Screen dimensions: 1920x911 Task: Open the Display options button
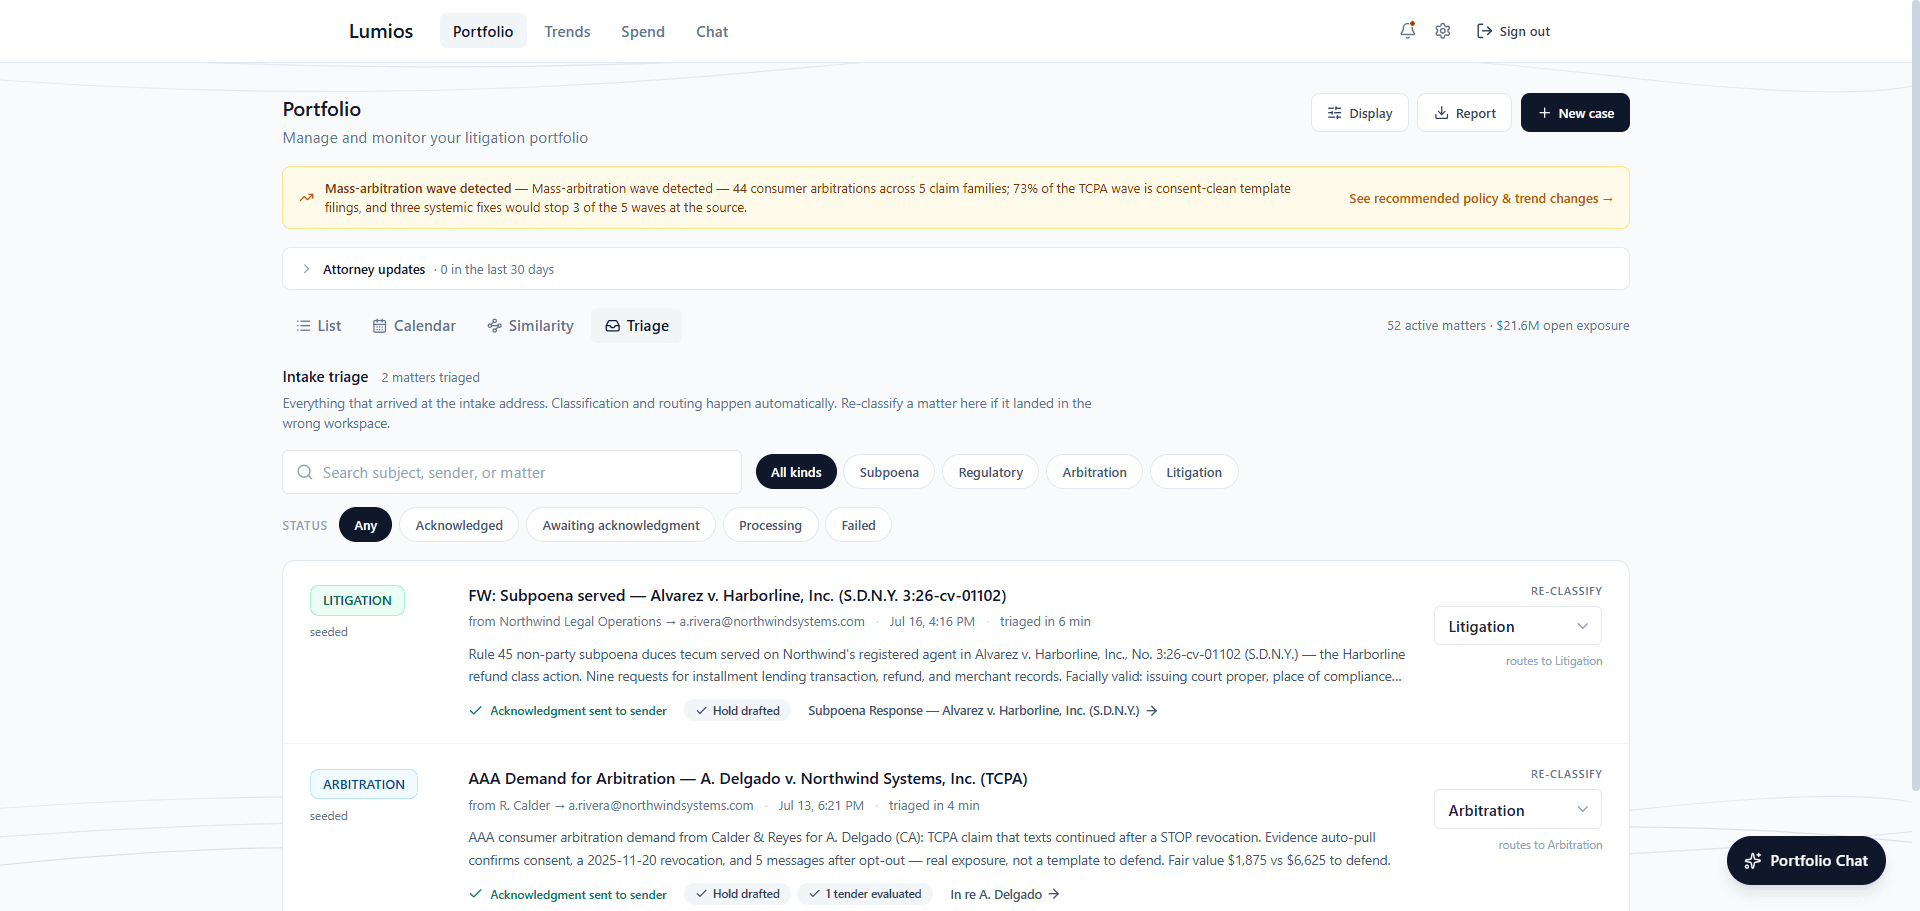pyautogui.click(x=1360, y=113)
